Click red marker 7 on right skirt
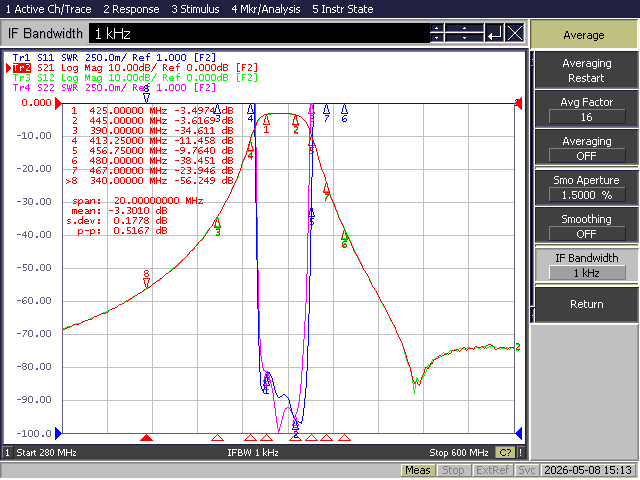 (327, 191)
